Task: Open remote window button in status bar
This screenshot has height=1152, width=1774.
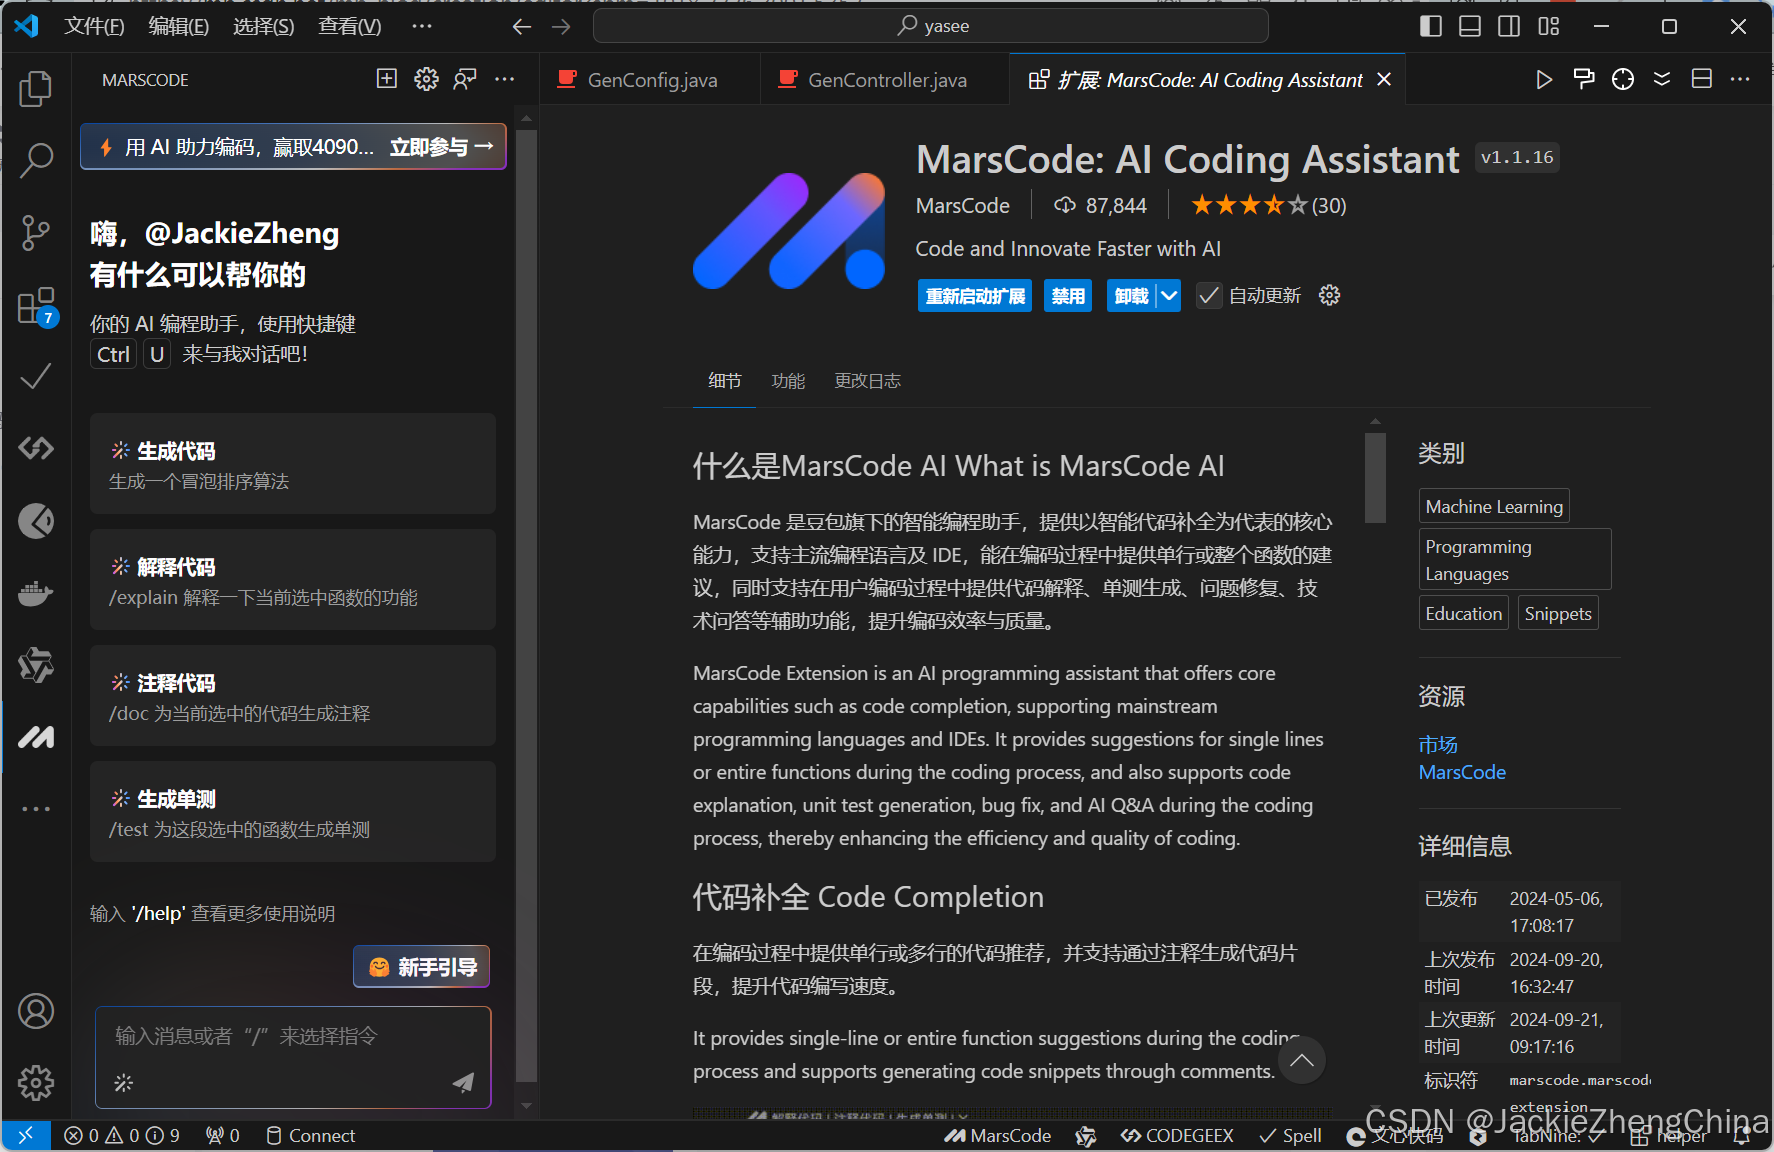Action: 26,1135
